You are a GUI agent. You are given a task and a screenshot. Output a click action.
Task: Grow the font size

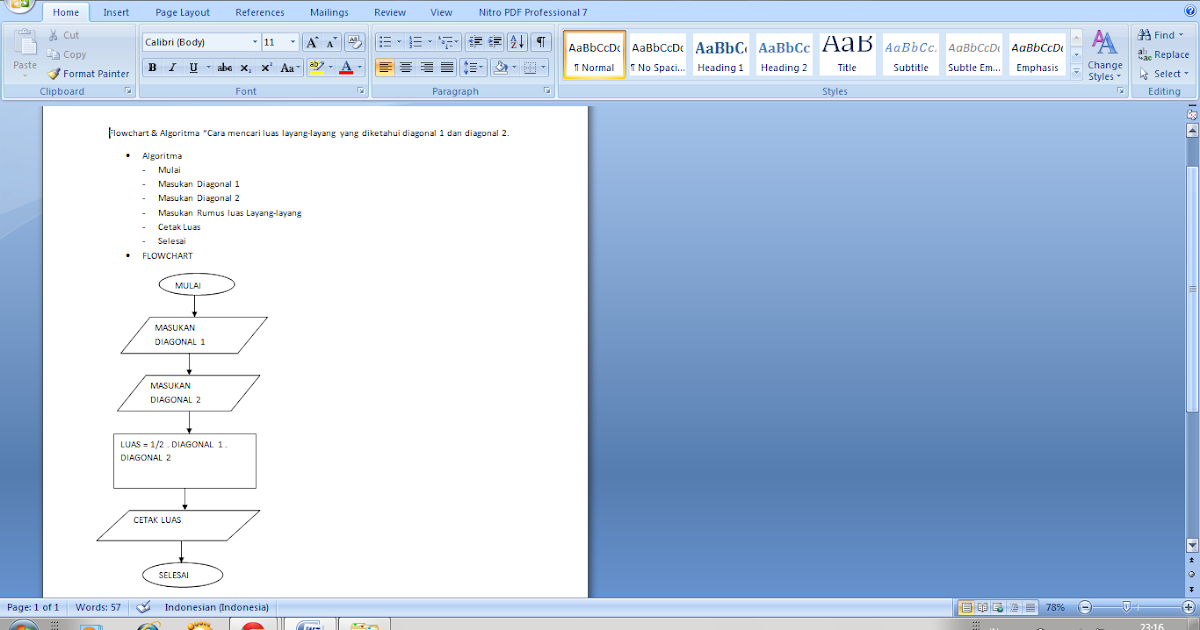pyautogui.click(x=312, y=42)
